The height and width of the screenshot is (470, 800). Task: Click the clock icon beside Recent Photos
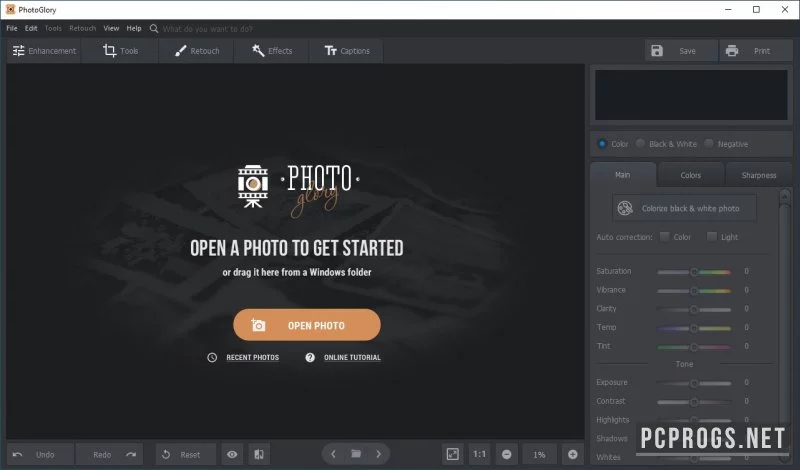tap(212, 358)
